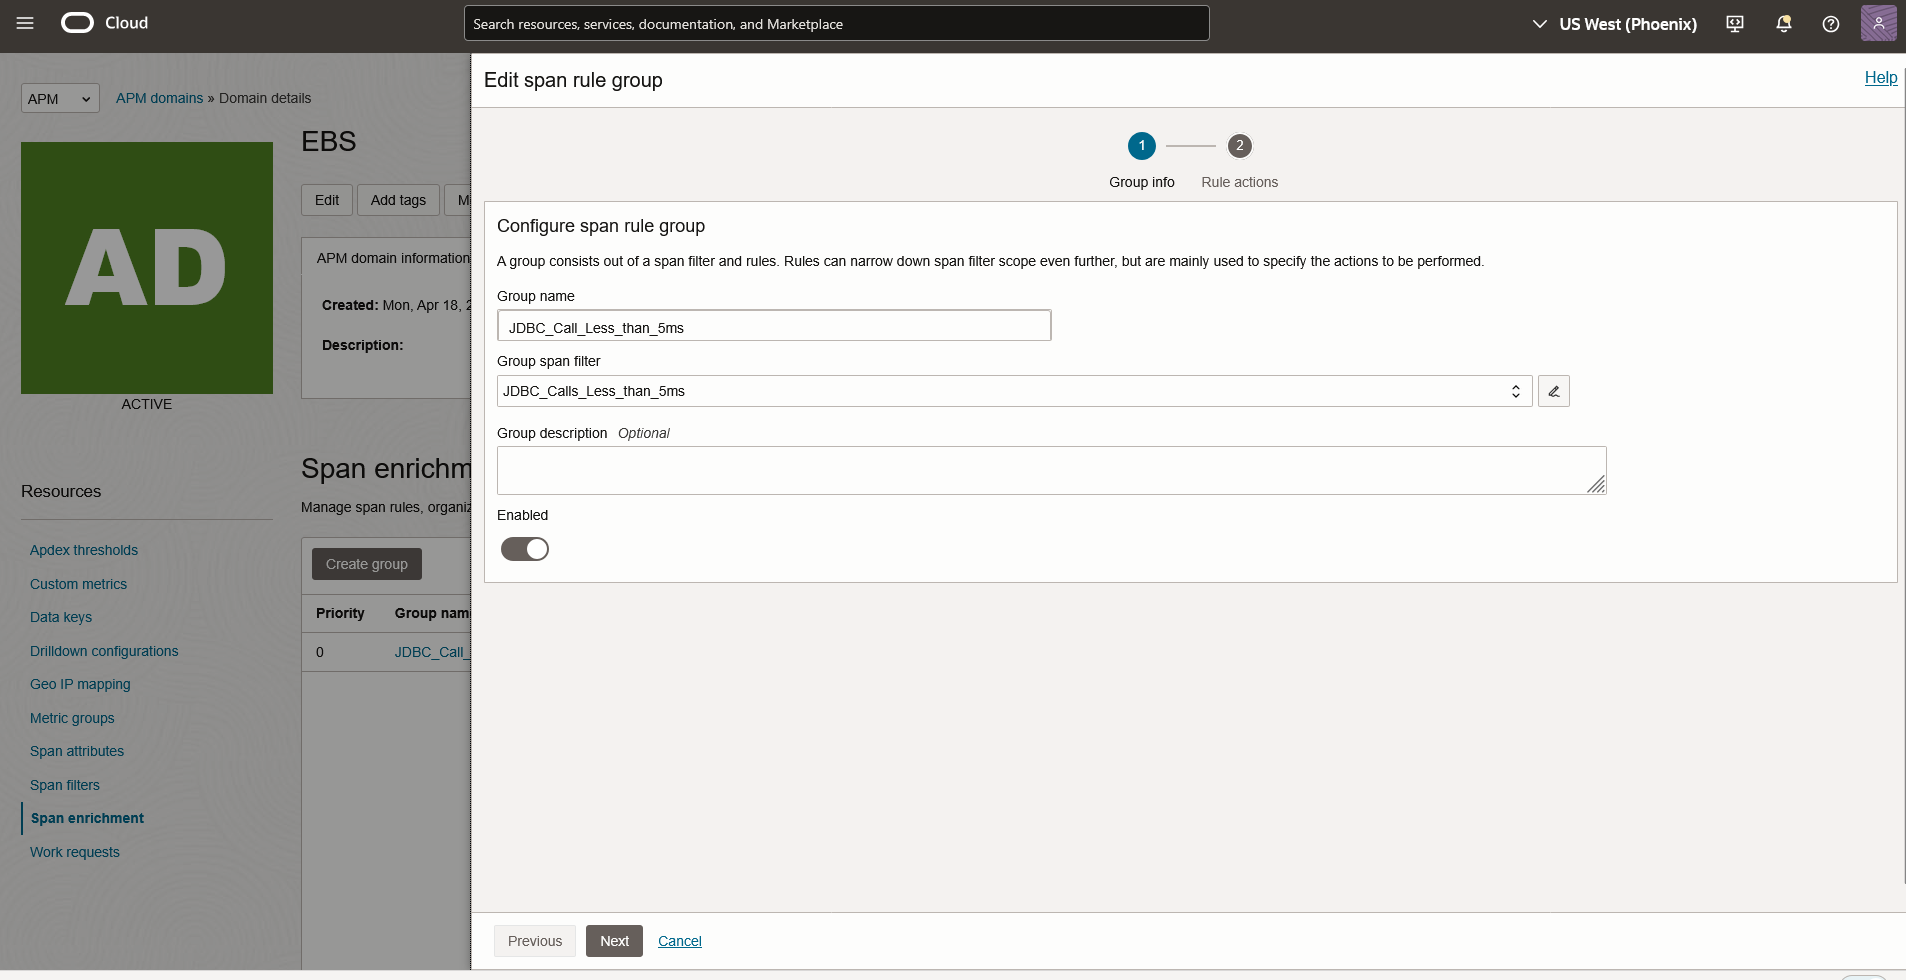Open the notifications bell
The width and height of the screenshot is (1906, 980).
tap(1782, 23)
